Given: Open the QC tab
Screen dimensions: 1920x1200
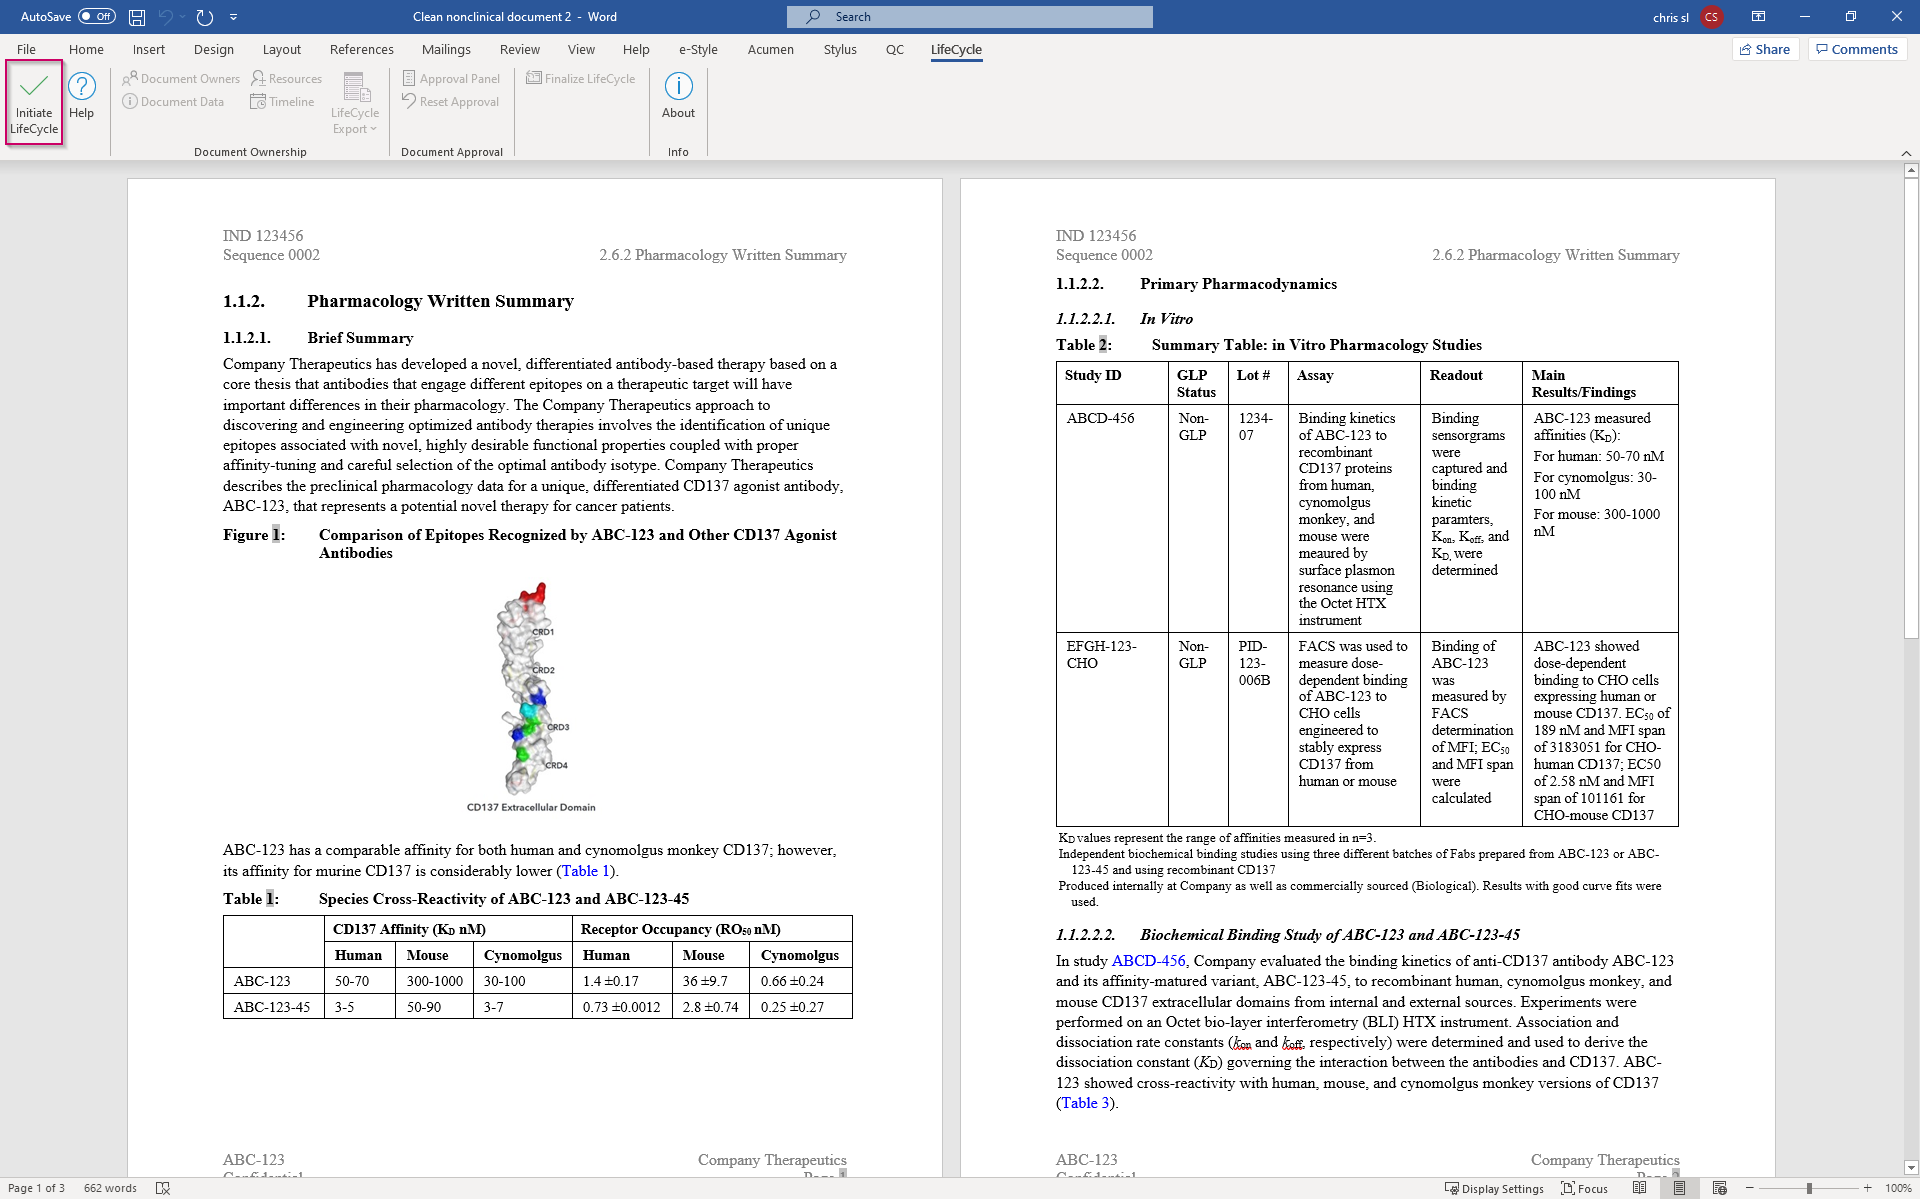Looking at the screenshot, I should (x=895, y=50).
